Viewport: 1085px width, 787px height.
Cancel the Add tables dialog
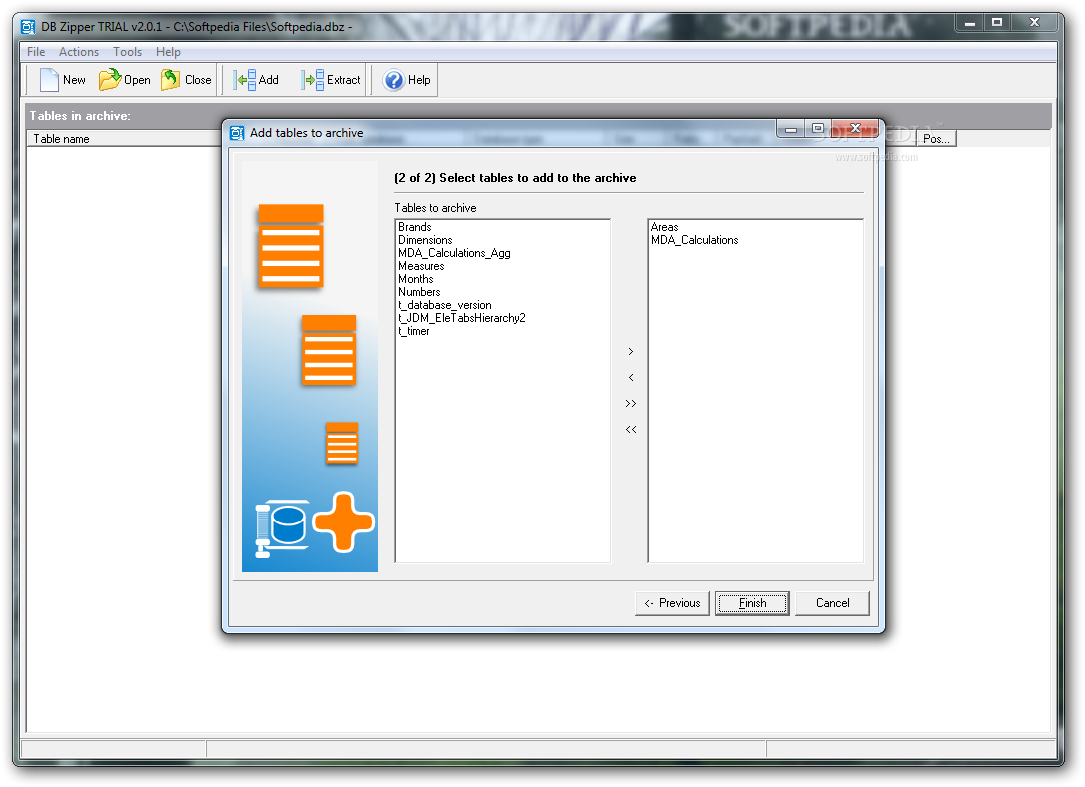tap(832, 603)
